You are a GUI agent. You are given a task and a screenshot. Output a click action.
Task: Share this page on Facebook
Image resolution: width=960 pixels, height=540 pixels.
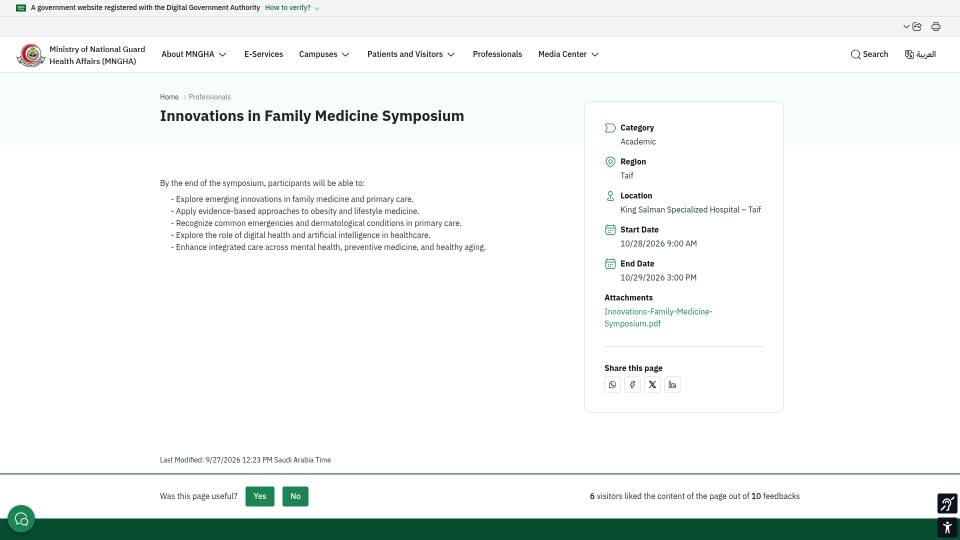point(632,384)
